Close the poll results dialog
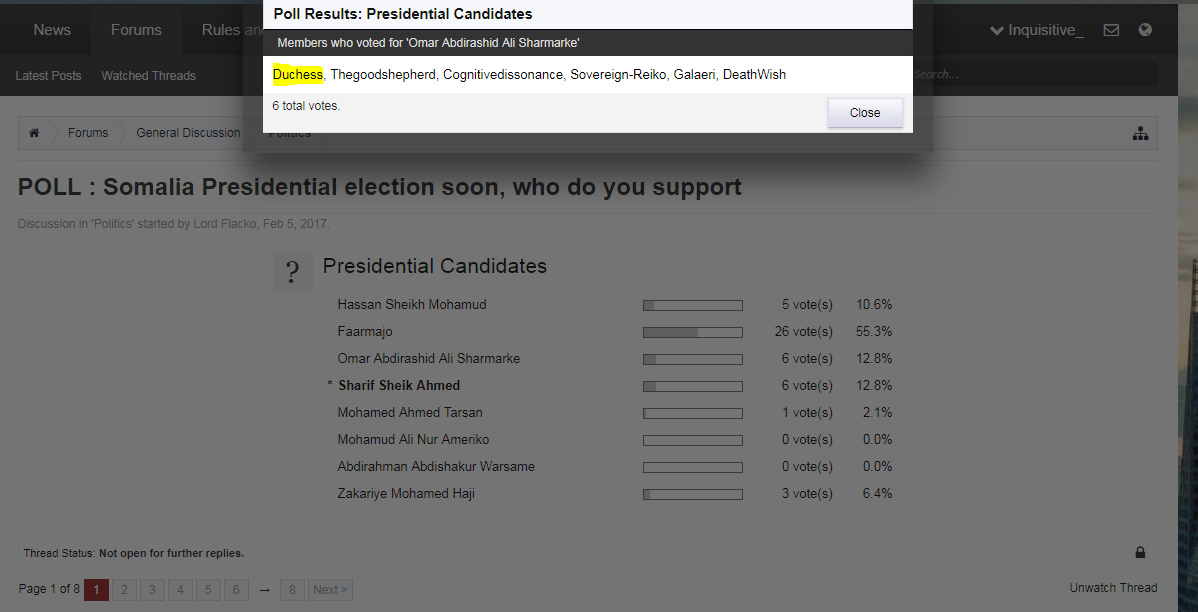1198x612 pixels. 865,113
